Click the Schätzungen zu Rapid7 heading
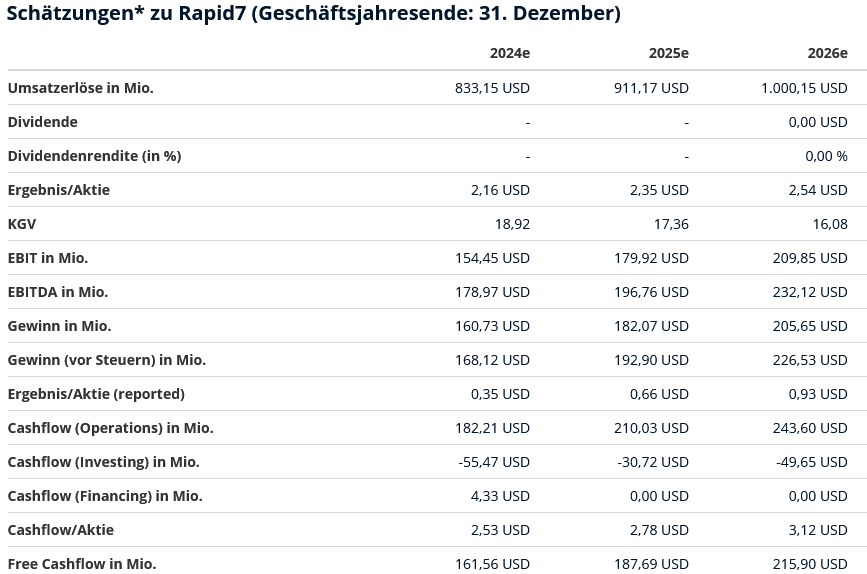This screenshot has width=867, height=574. point(314,14)
